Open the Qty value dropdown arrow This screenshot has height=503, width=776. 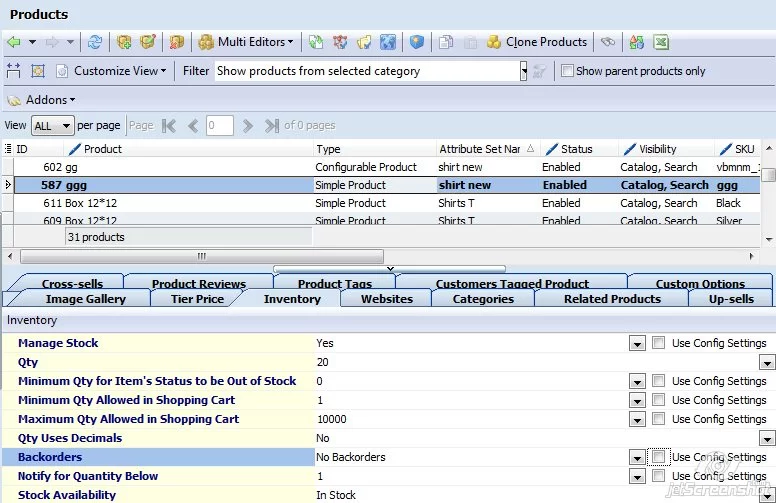tap(767, 363)
